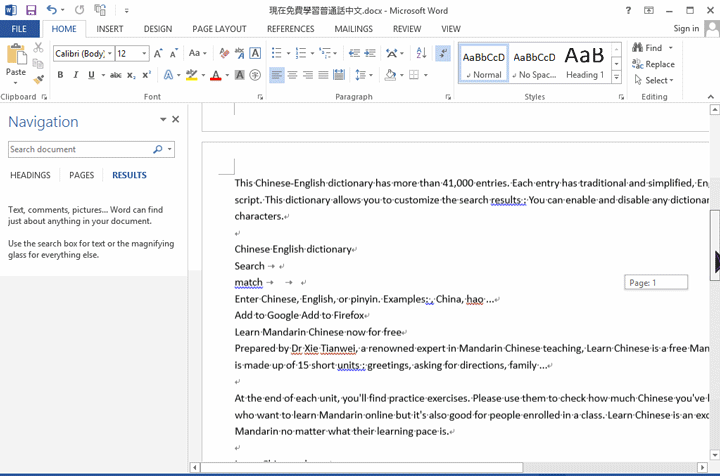Click the Decrease Indent icon
The image size is (720, 476).
[354, 53]
